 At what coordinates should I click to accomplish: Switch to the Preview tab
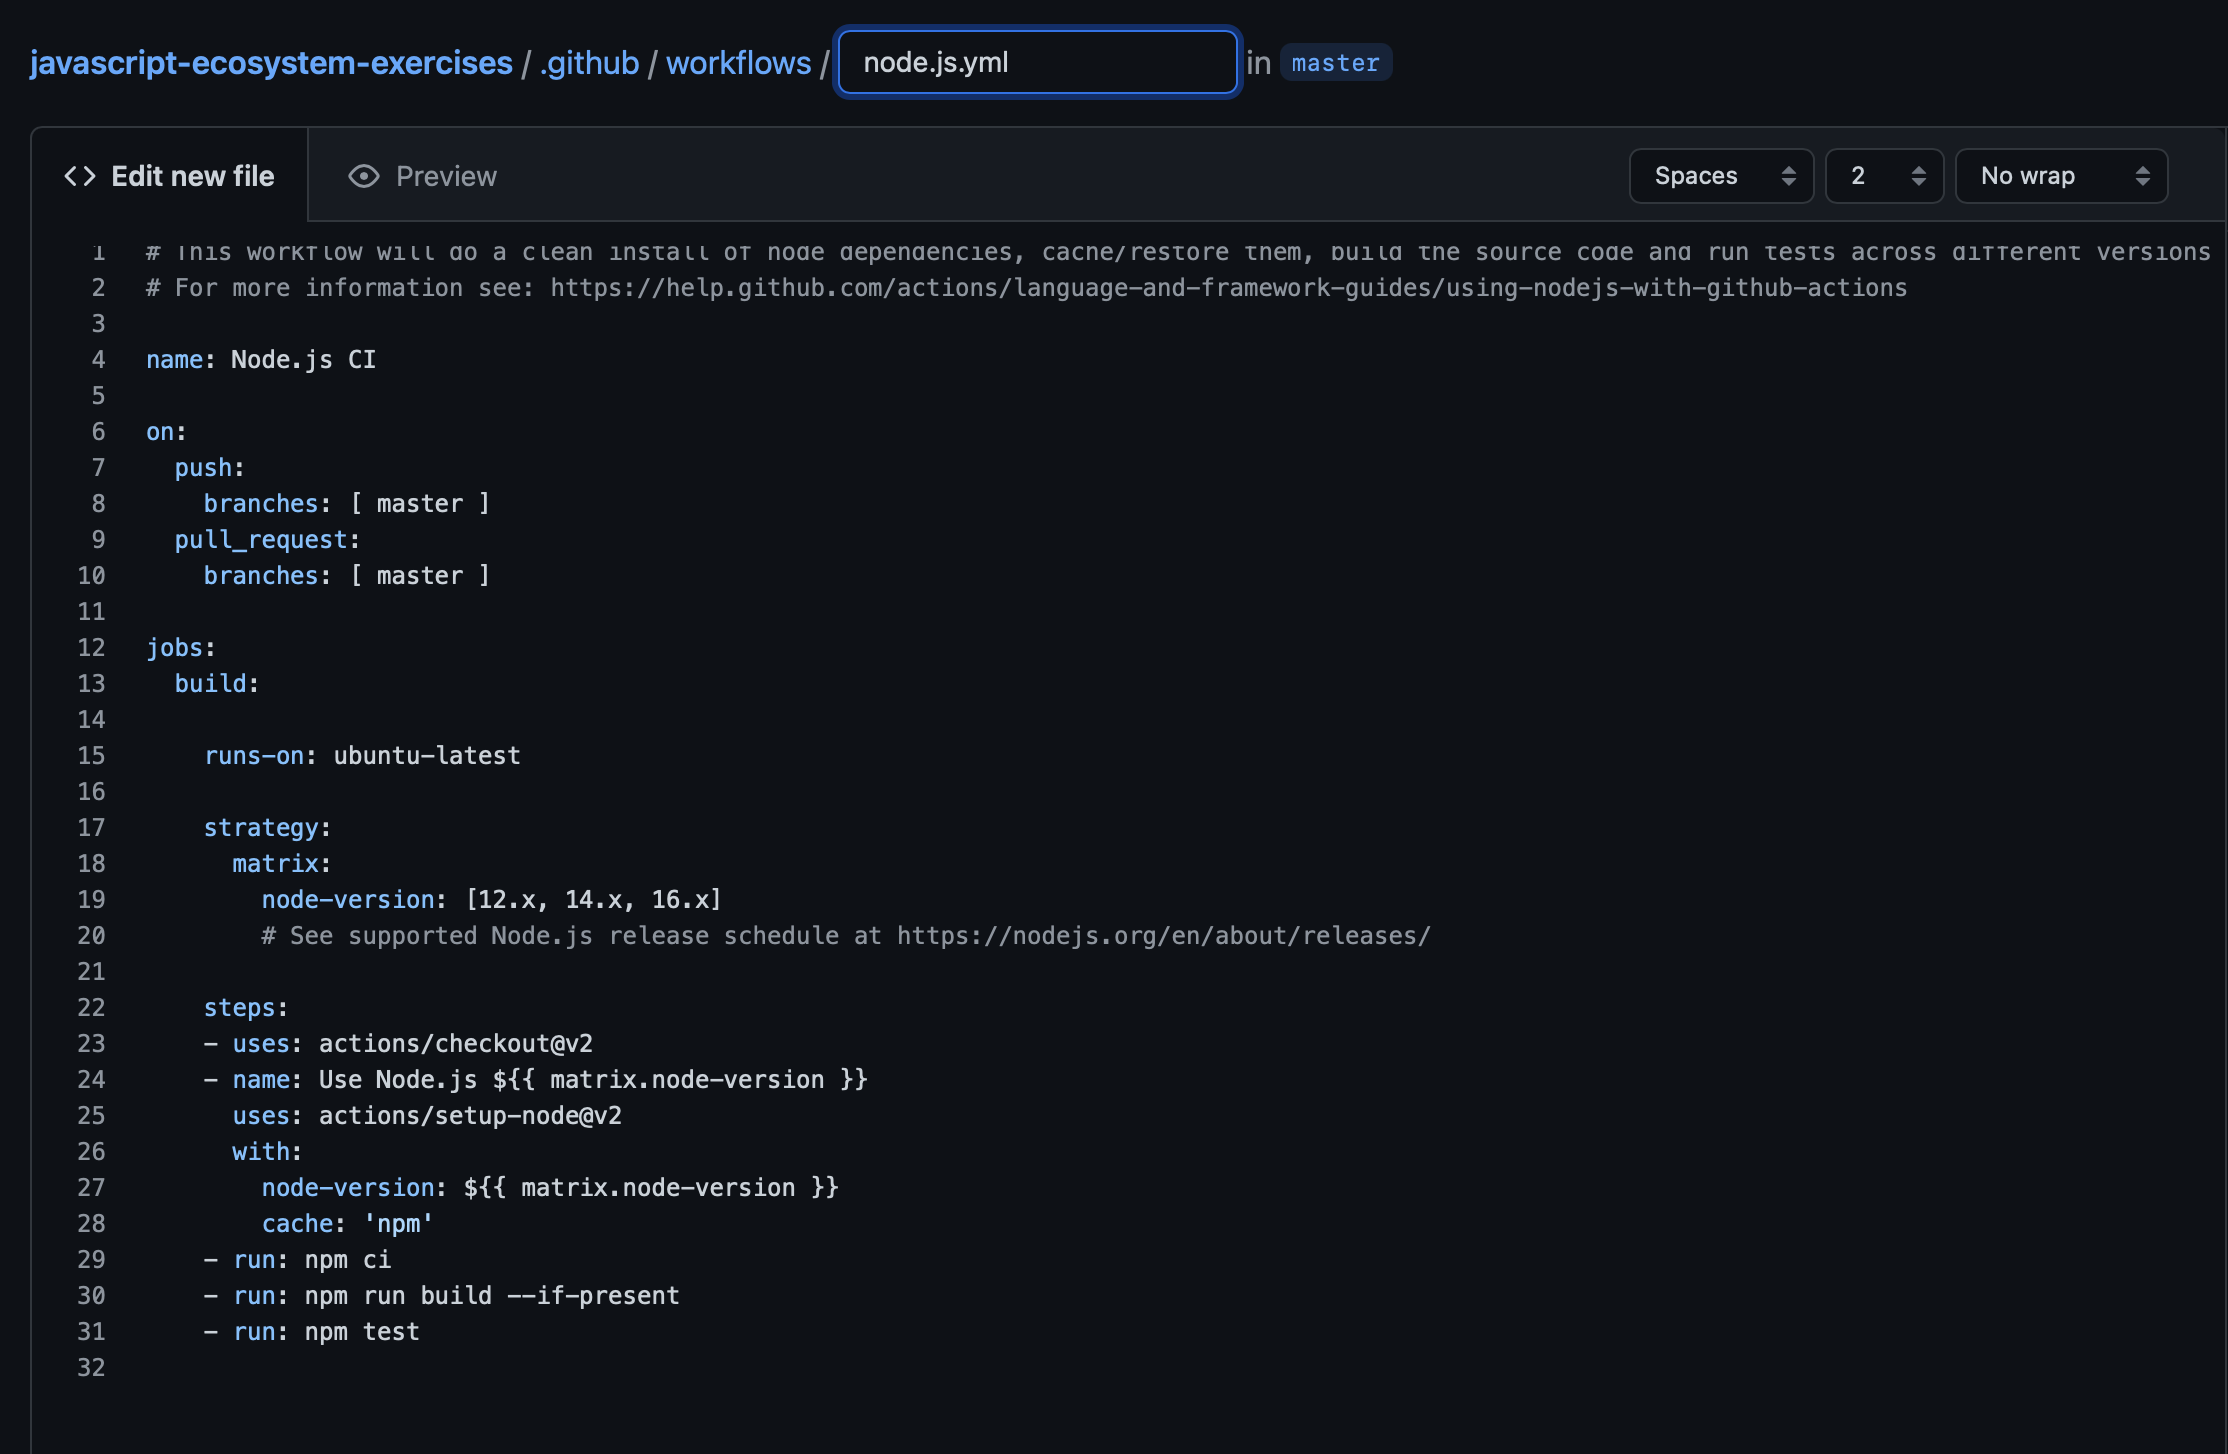click(x=422, y=176)
